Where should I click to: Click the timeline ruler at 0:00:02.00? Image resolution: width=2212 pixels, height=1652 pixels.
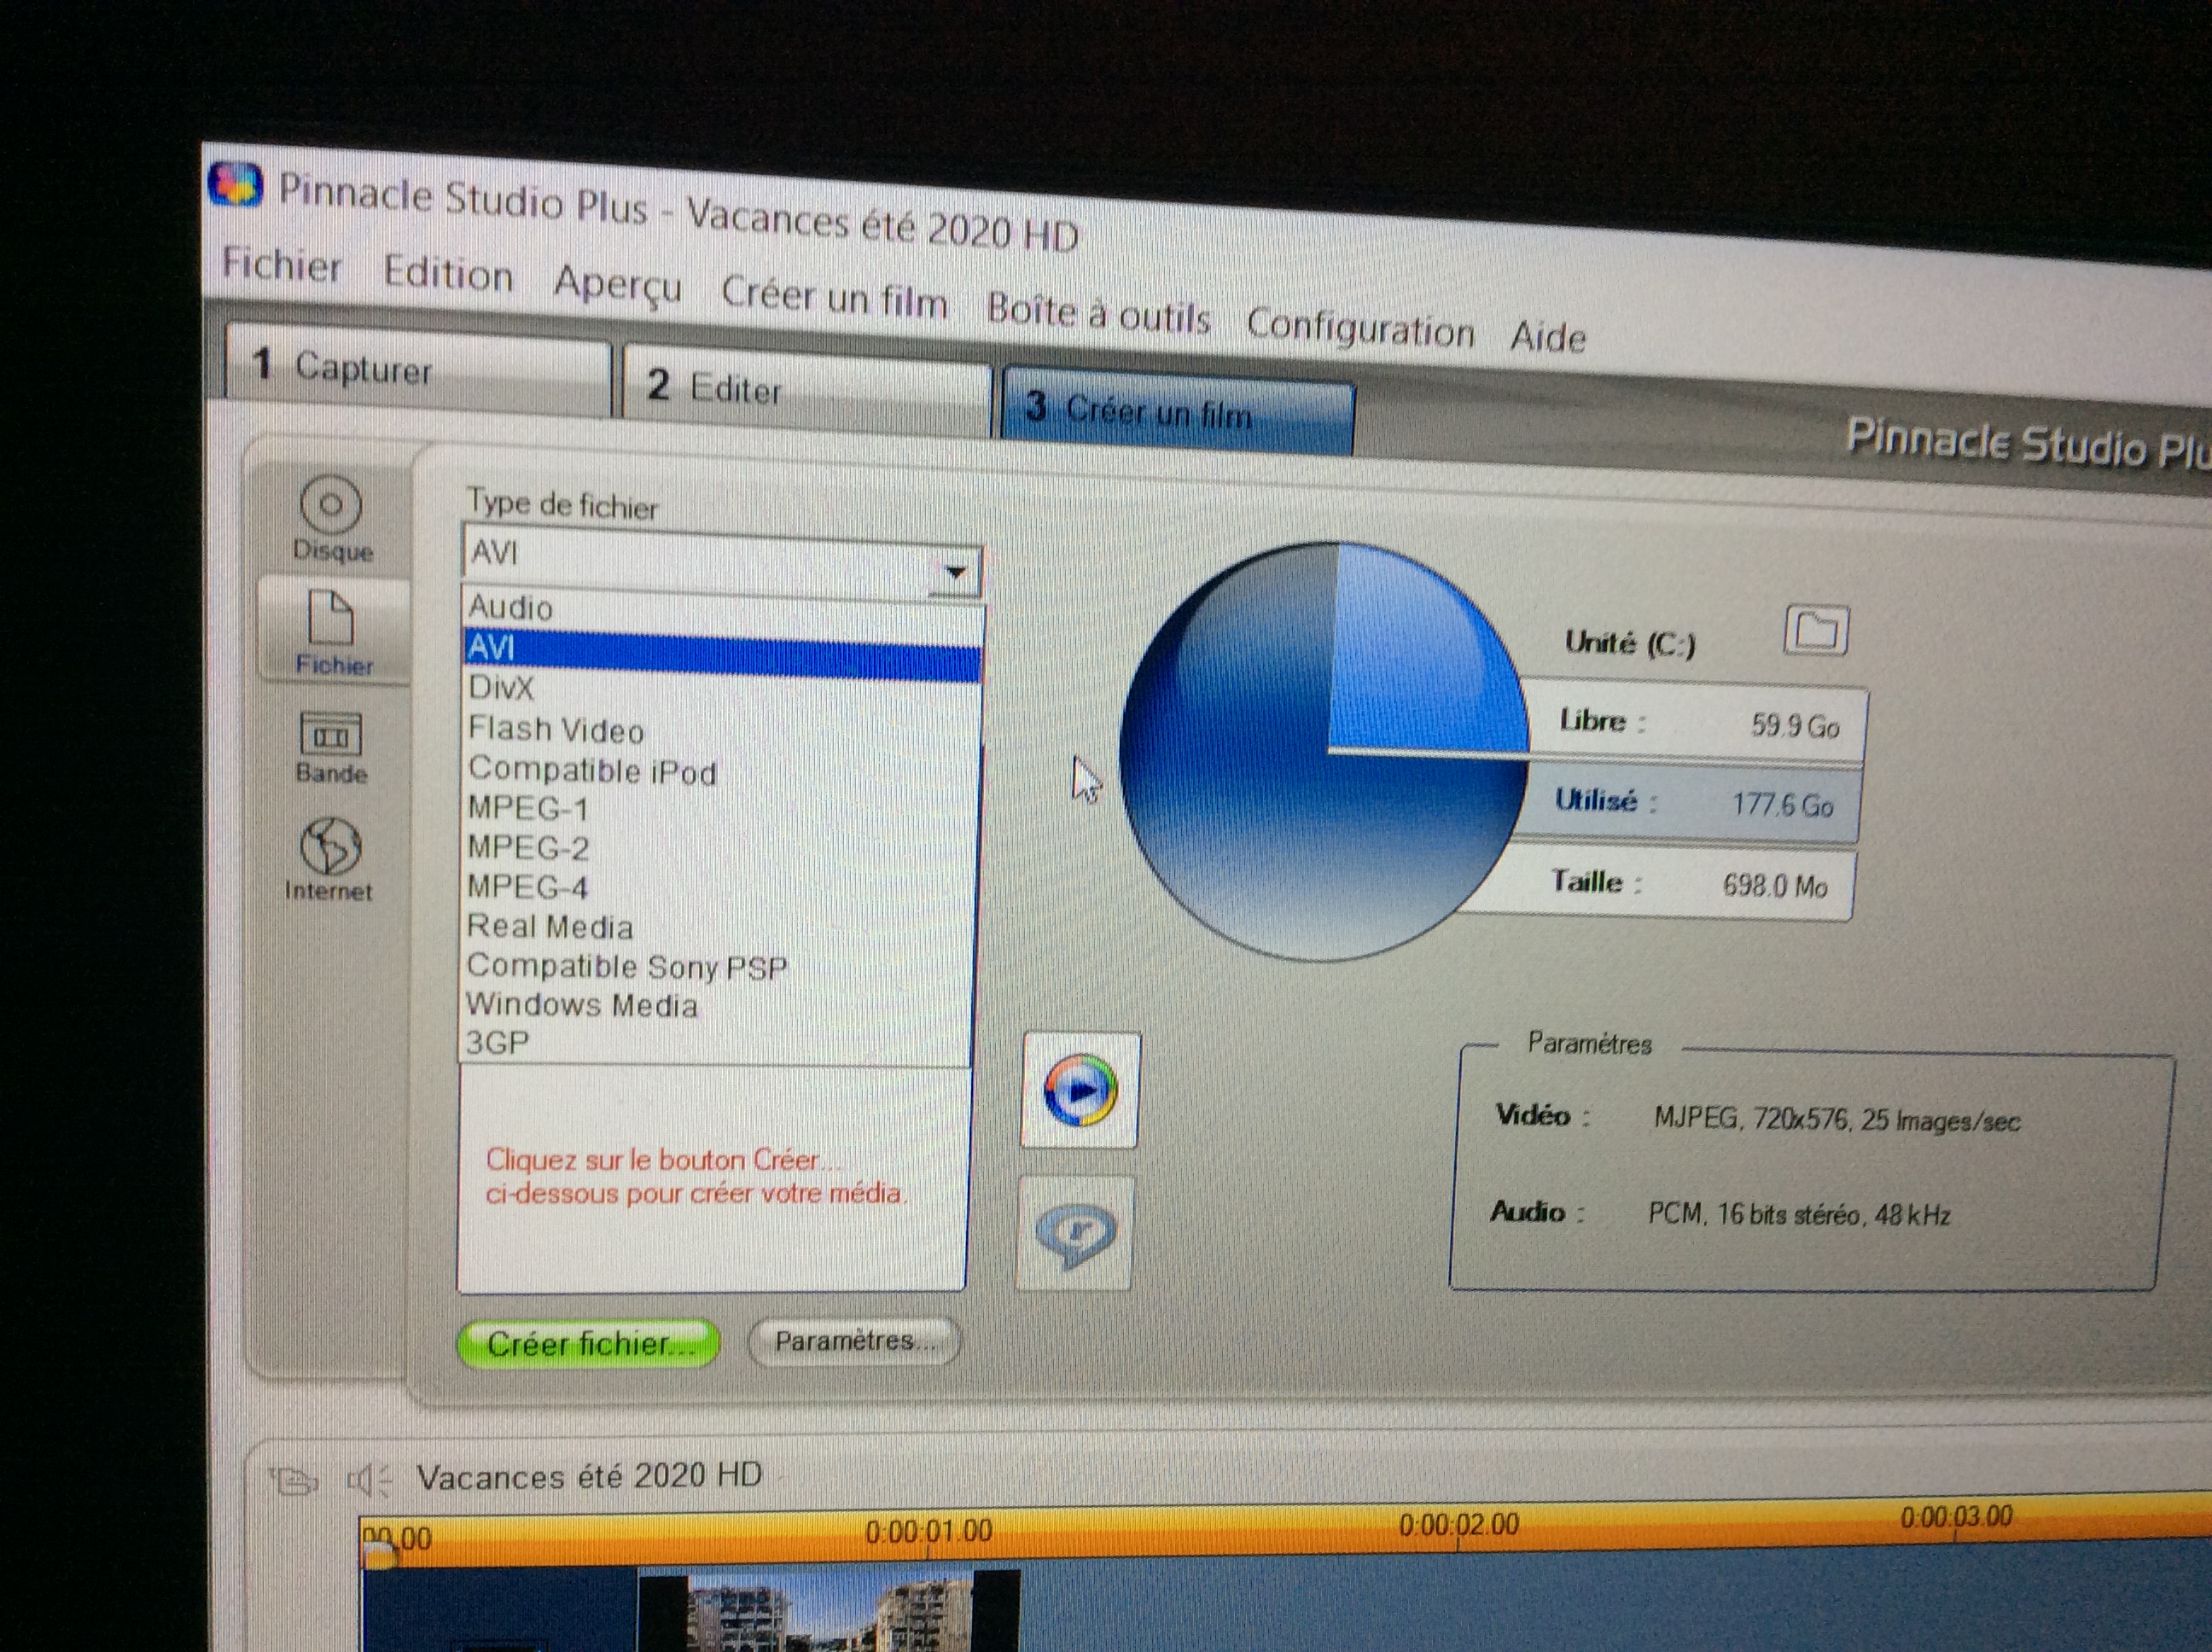click(1458, 1525)
